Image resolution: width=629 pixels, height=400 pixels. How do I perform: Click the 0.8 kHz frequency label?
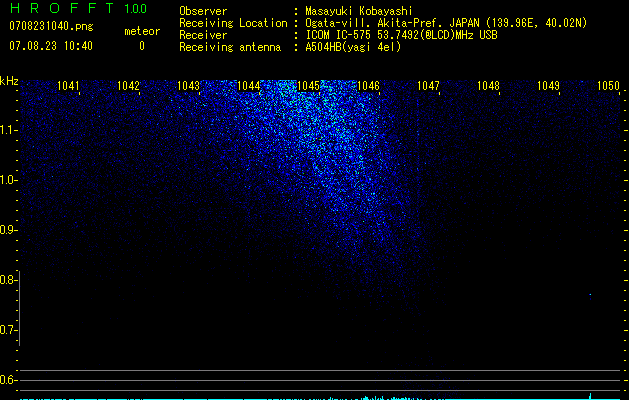click(8, 280)
